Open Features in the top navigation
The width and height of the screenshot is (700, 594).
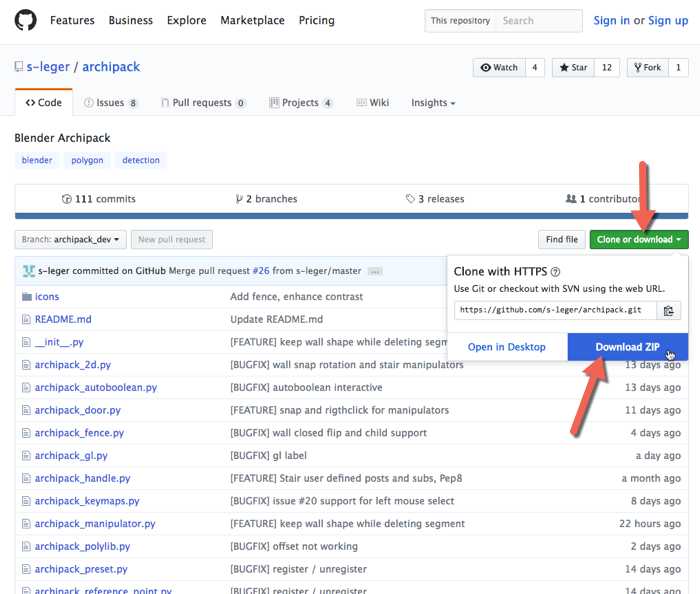pyautogui.click(x=72, y=21)
